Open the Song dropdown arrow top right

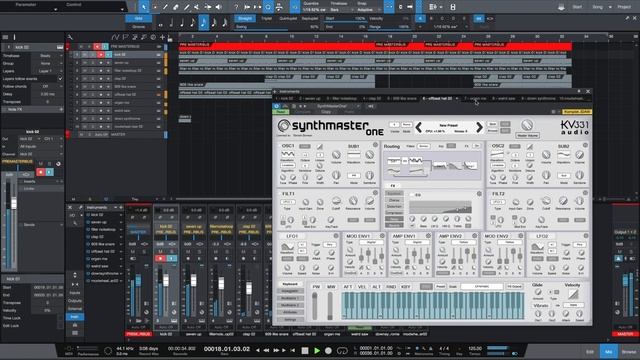tap(610, 7)
